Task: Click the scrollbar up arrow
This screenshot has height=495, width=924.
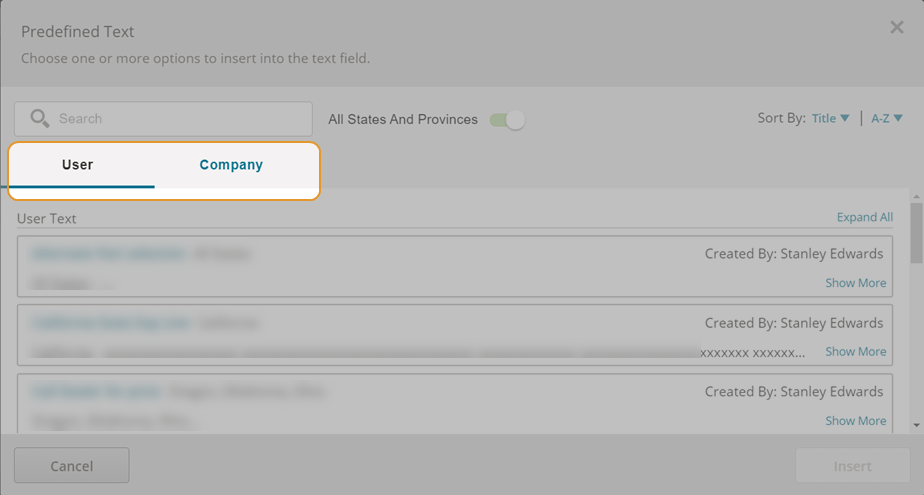Action: [x=916, y=197]
